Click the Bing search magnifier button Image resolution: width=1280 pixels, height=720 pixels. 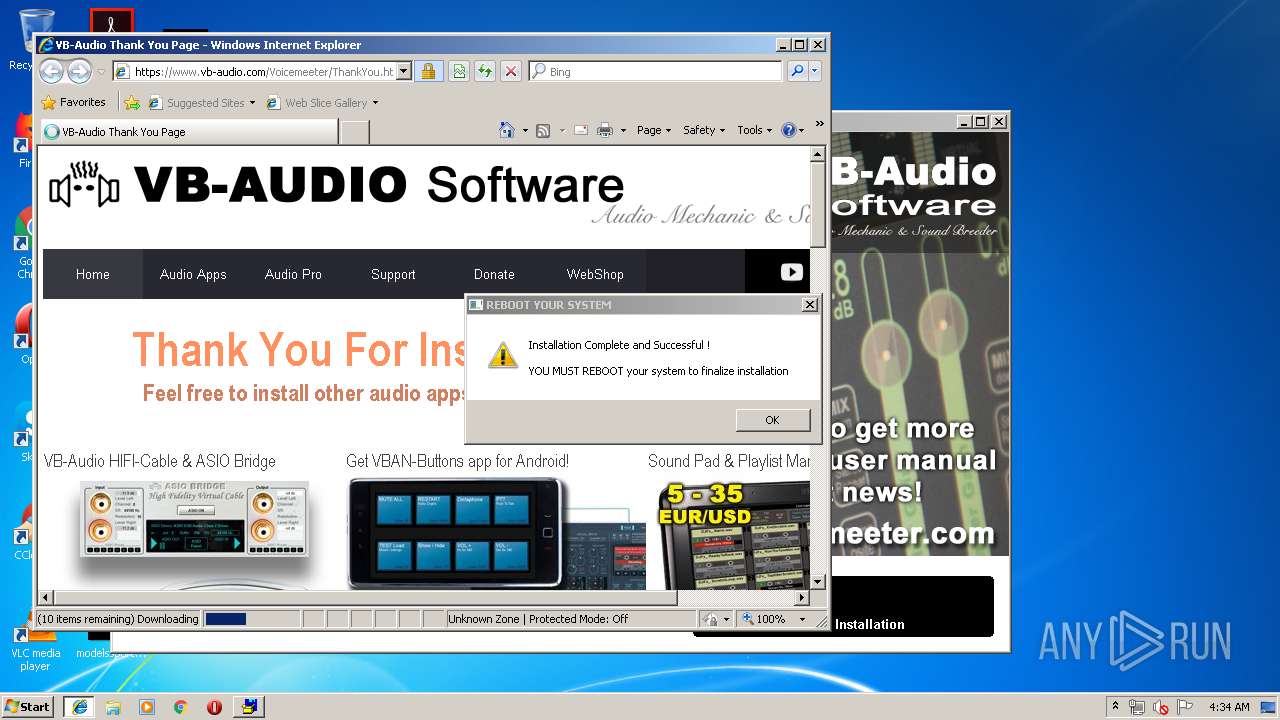click(797, 71)
